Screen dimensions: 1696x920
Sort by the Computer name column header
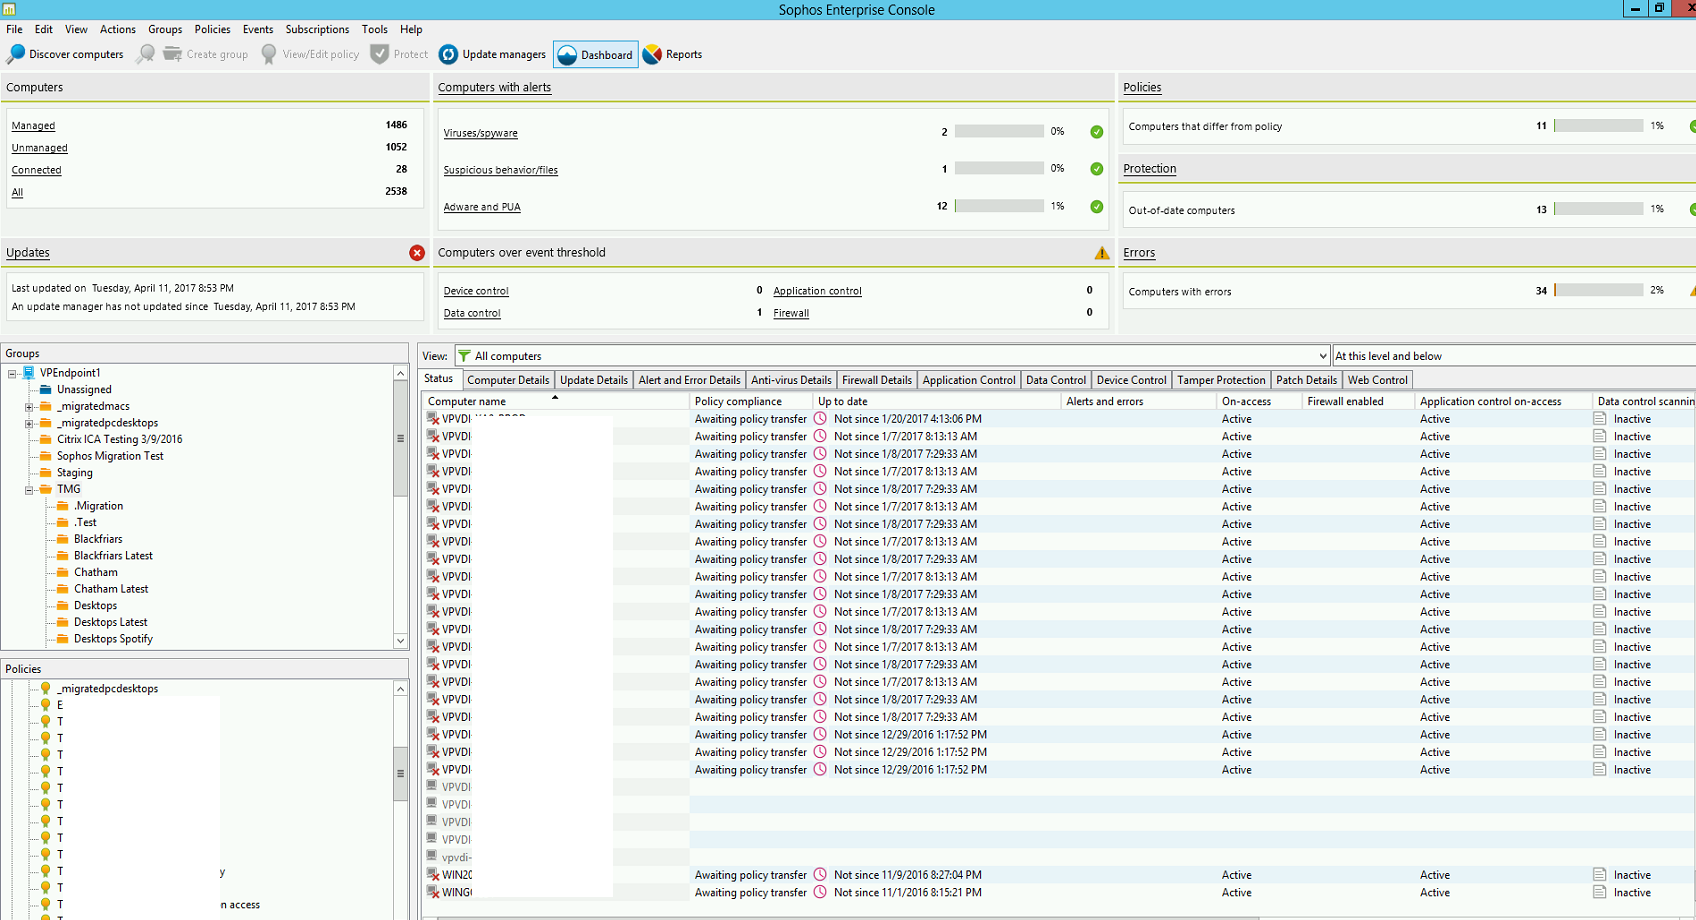[x=556, y=401]
